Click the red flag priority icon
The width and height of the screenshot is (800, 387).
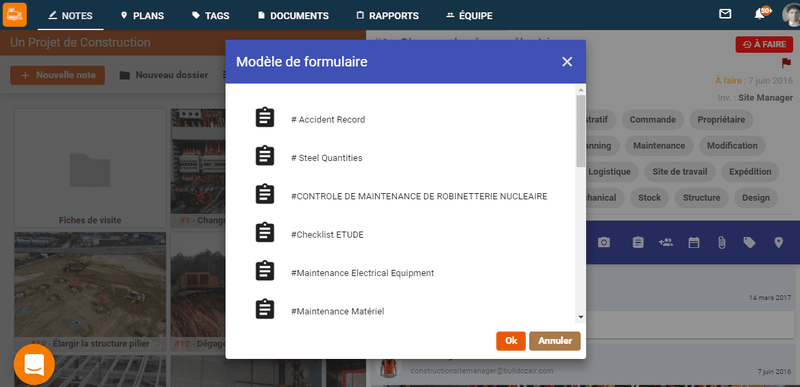tap(786, 63)
